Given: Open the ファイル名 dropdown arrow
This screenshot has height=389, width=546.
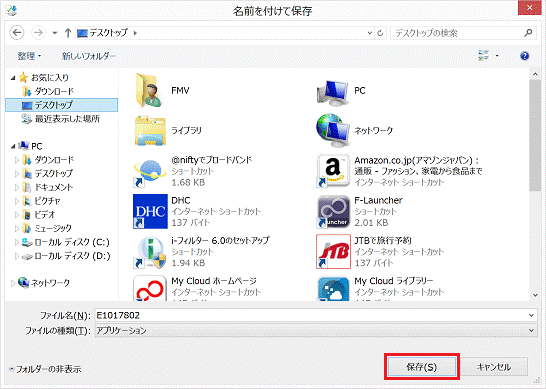Looking at the screenshot, I should [x=531, y=316].
